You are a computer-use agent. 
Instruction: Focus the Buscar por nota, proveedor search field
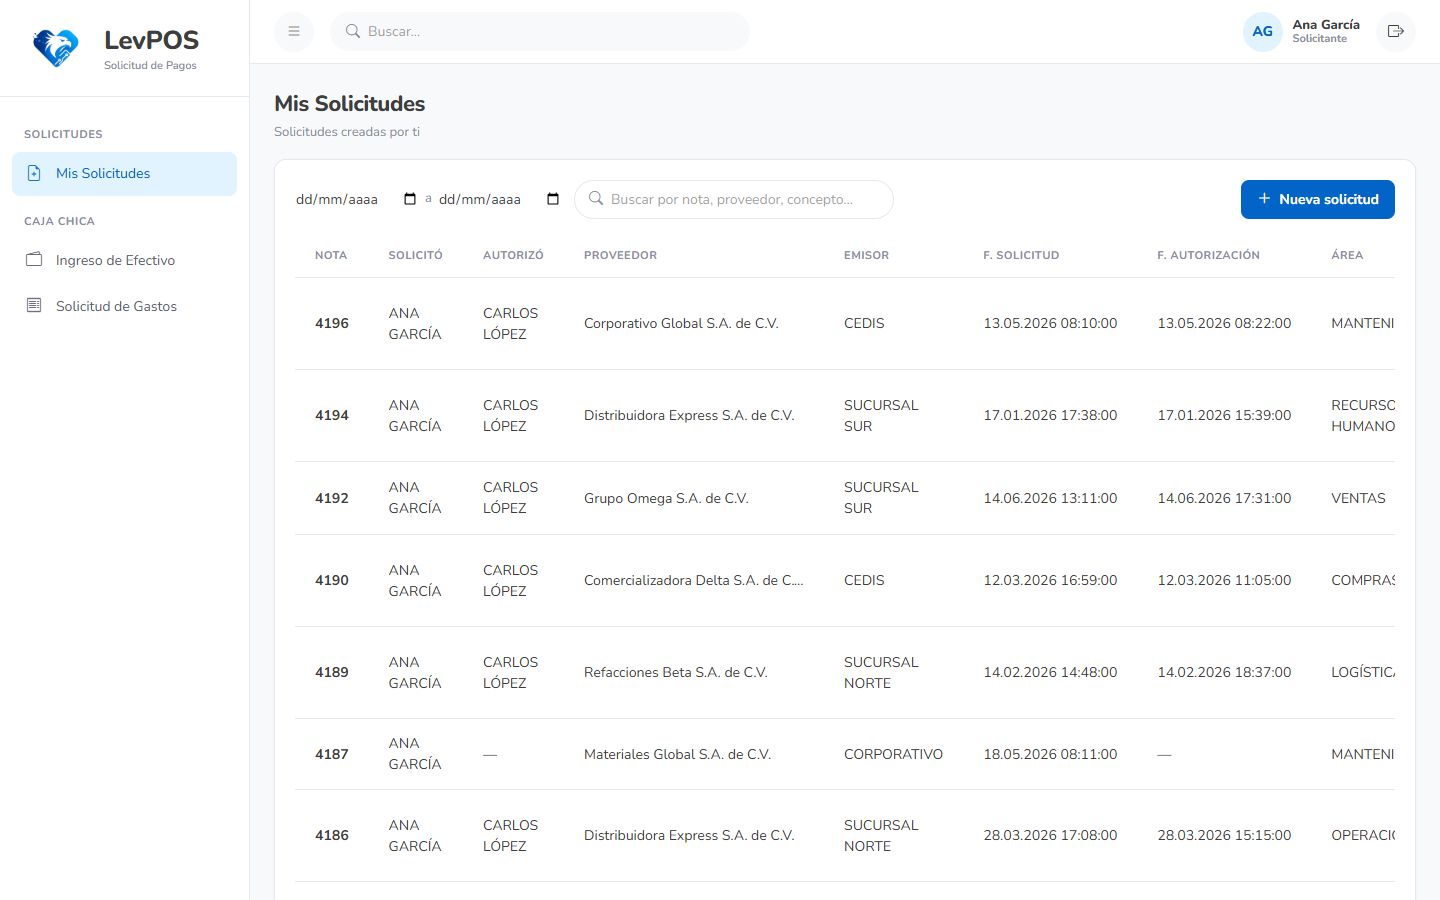click(734, 199)
